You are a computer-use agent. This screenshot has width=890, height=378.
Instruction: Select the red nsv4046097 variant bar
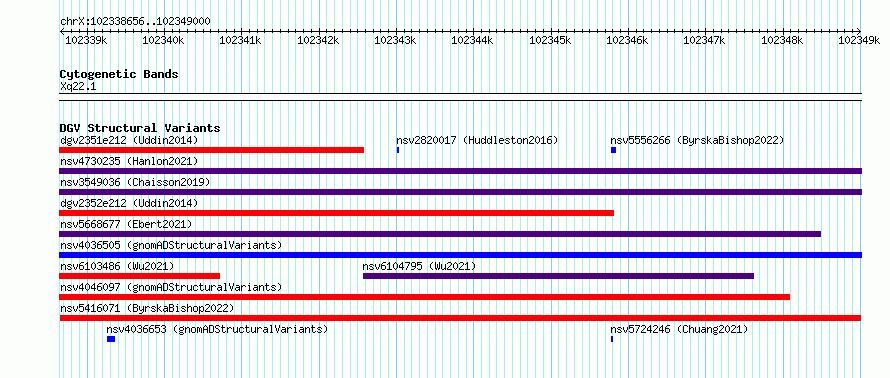click(x=425, y=297)
